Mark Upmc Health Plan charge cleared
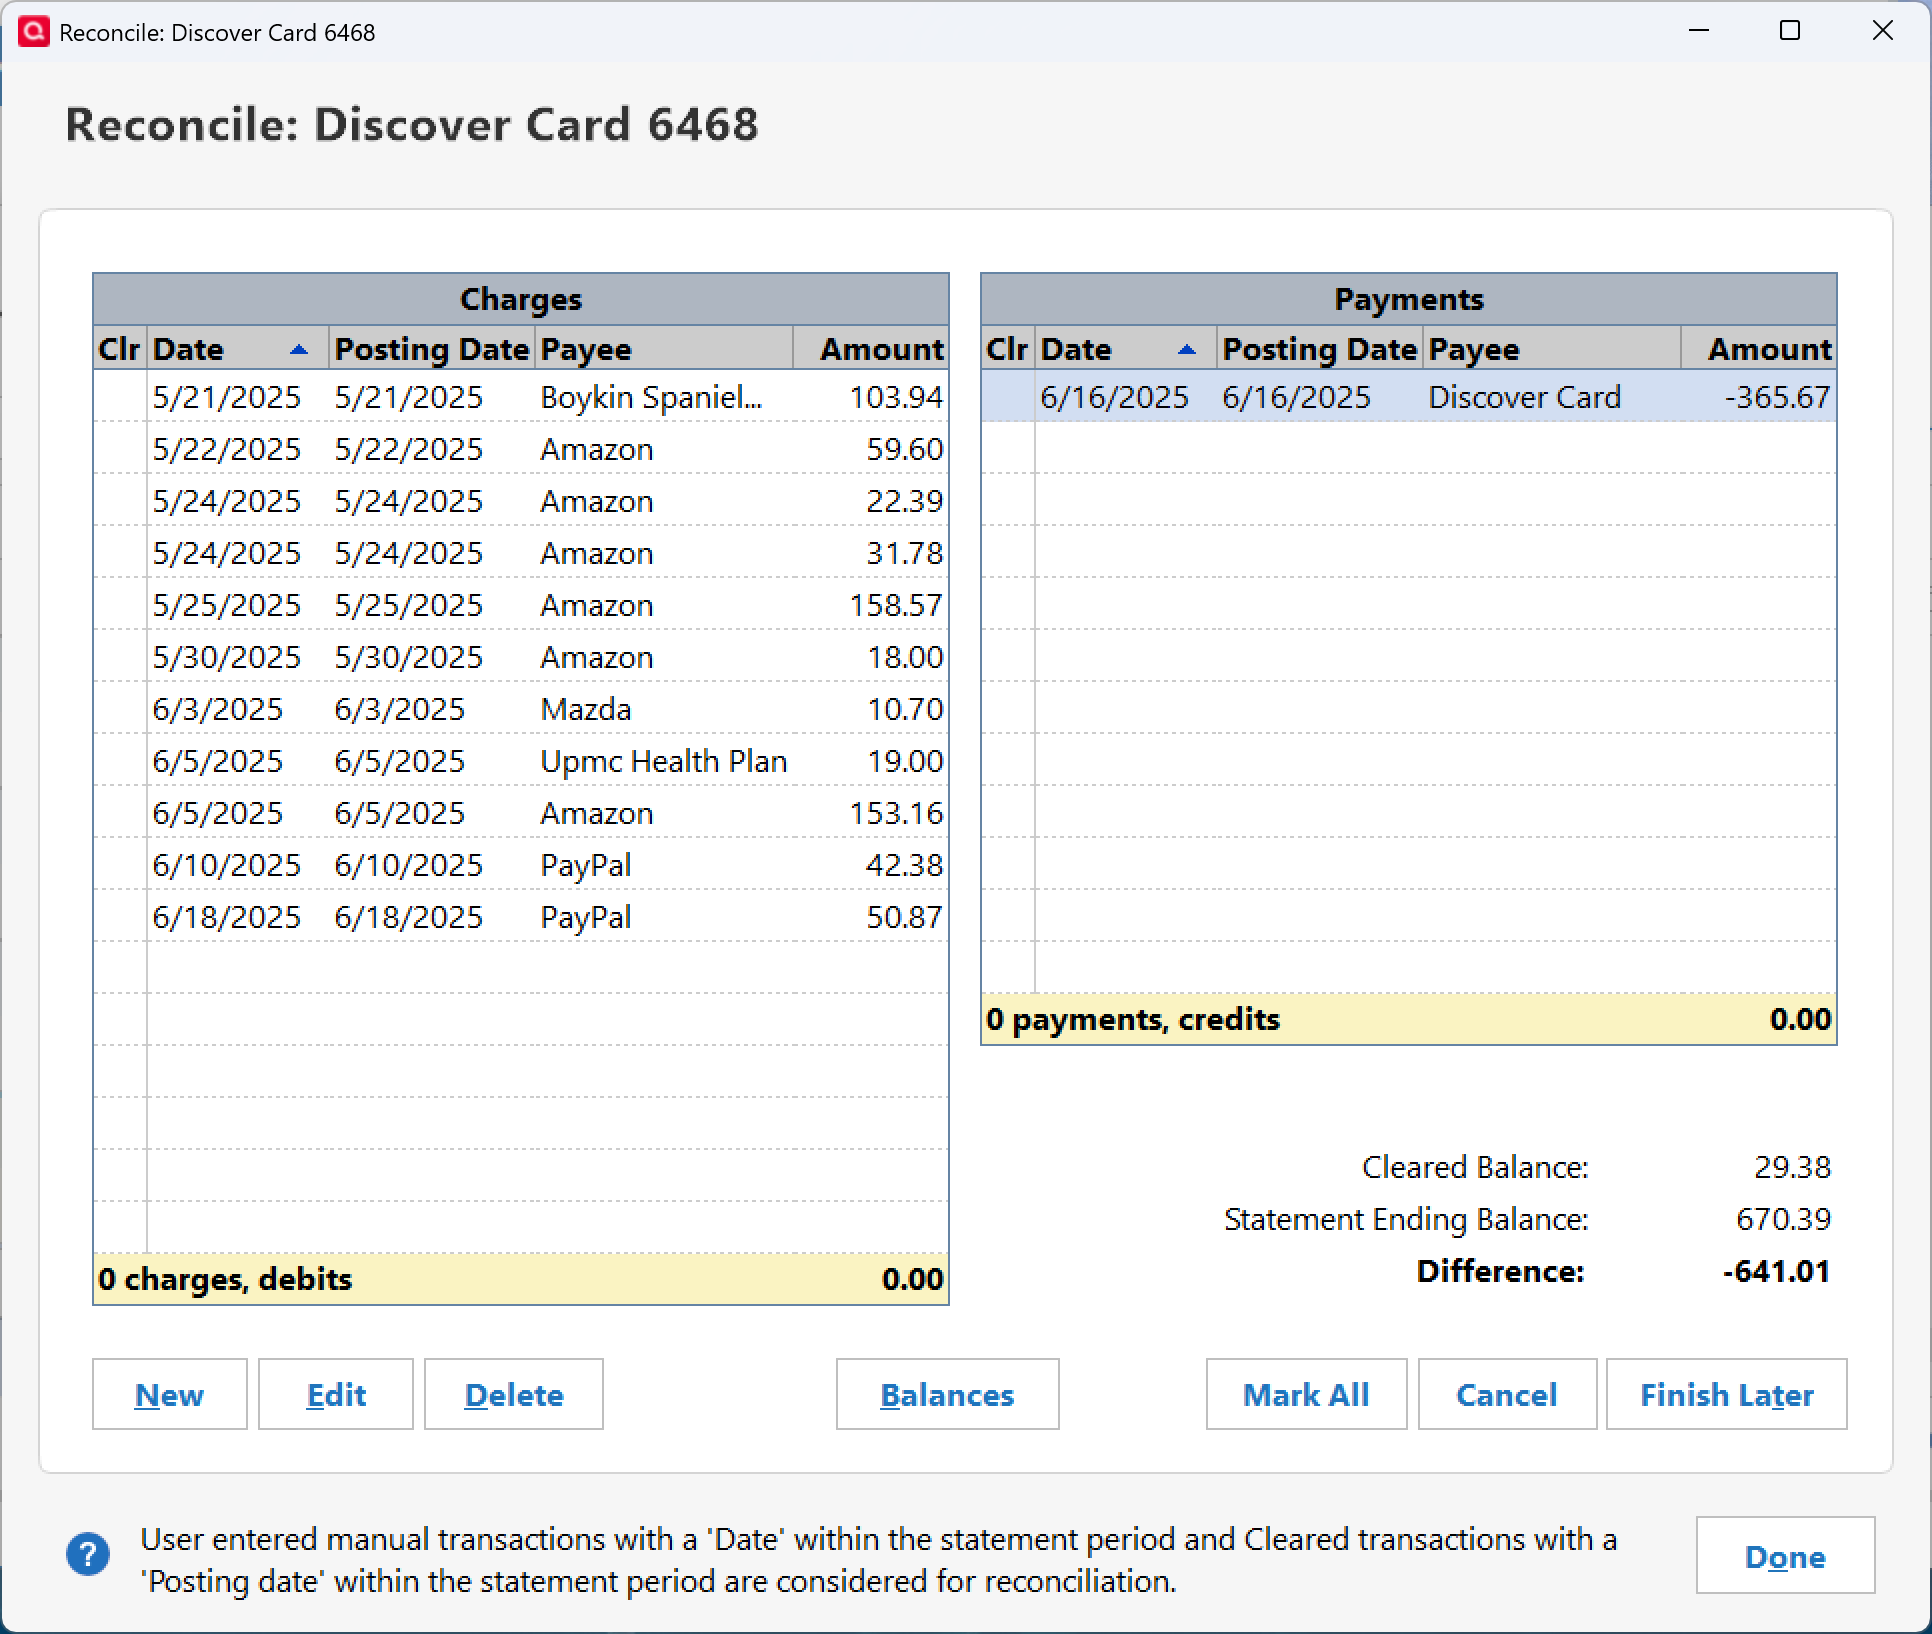The image size is (1932, 1634). click(x=120, y=761)
